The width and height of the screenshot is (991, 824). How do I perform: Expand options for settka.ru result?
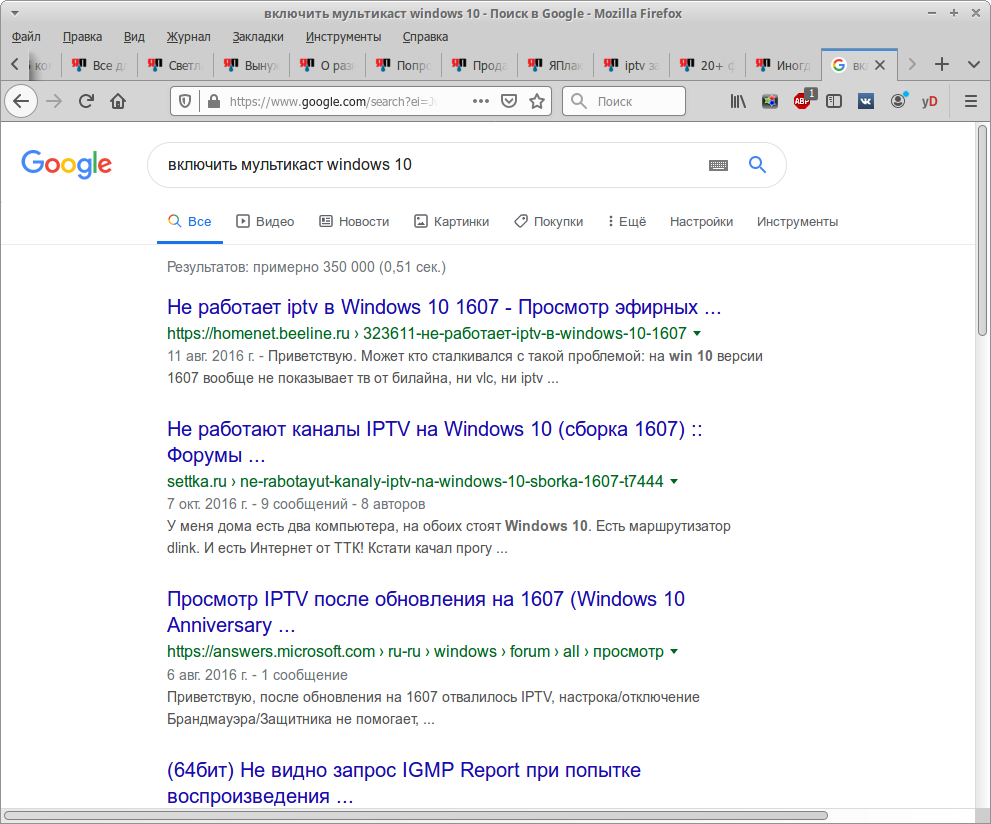[674, 481]
